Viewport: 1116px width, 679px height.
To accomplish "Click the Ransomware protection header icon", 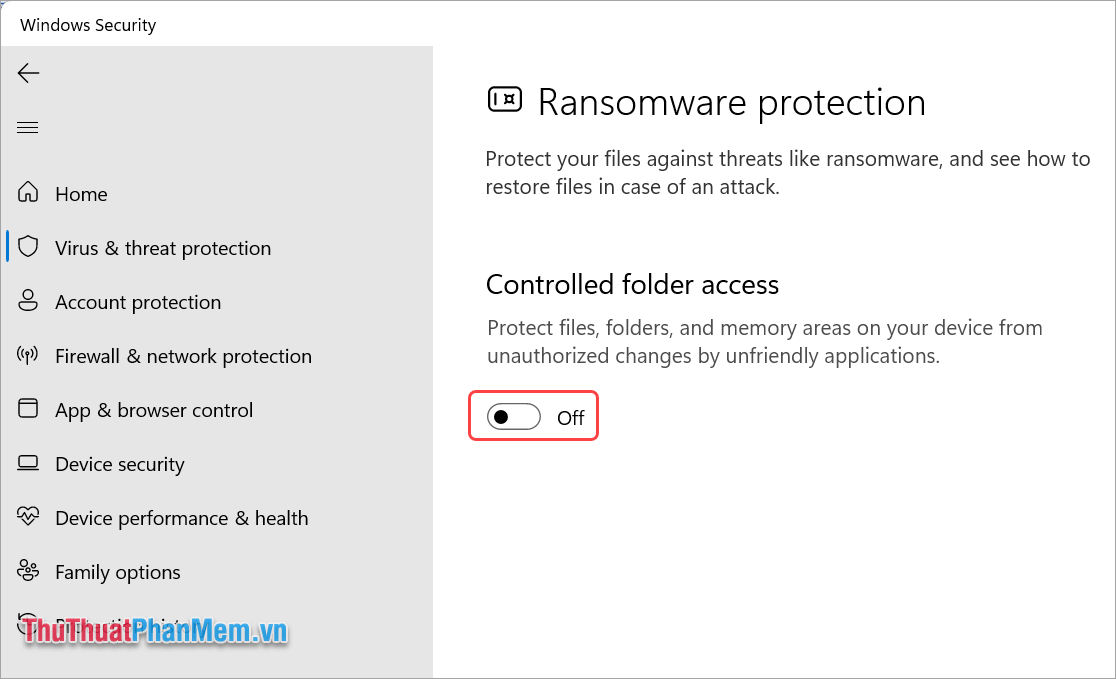I will (505, 99).
